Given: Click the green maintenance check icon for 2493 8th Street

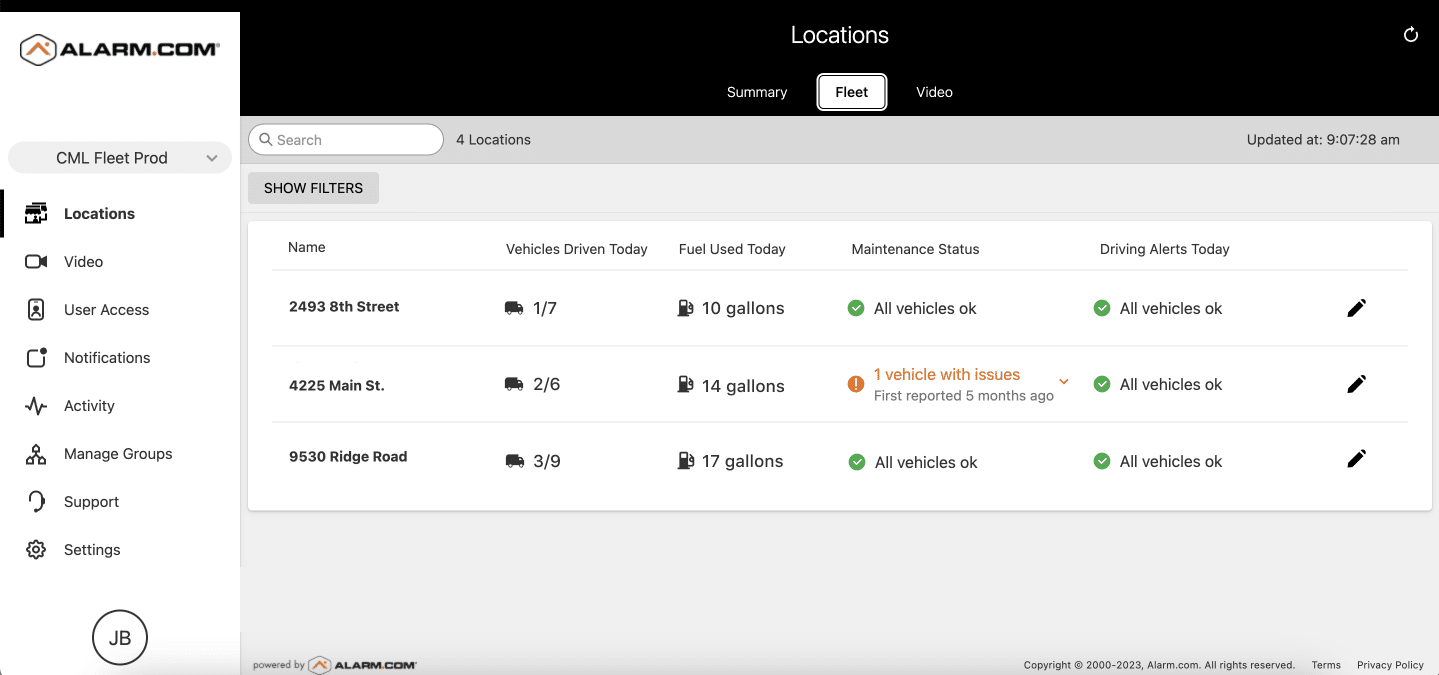Looking at the screenshot, I should coord(856,308).
